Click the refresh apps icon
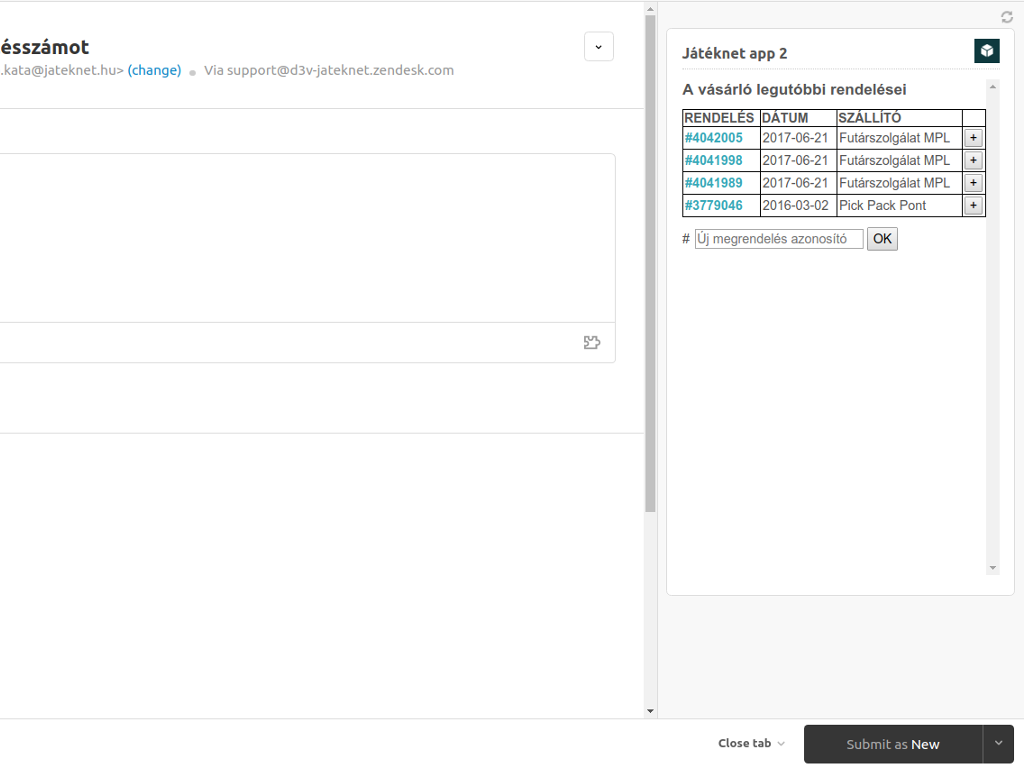The width and height of the screenshot is (1024, 768). [x=1007, y=17]
